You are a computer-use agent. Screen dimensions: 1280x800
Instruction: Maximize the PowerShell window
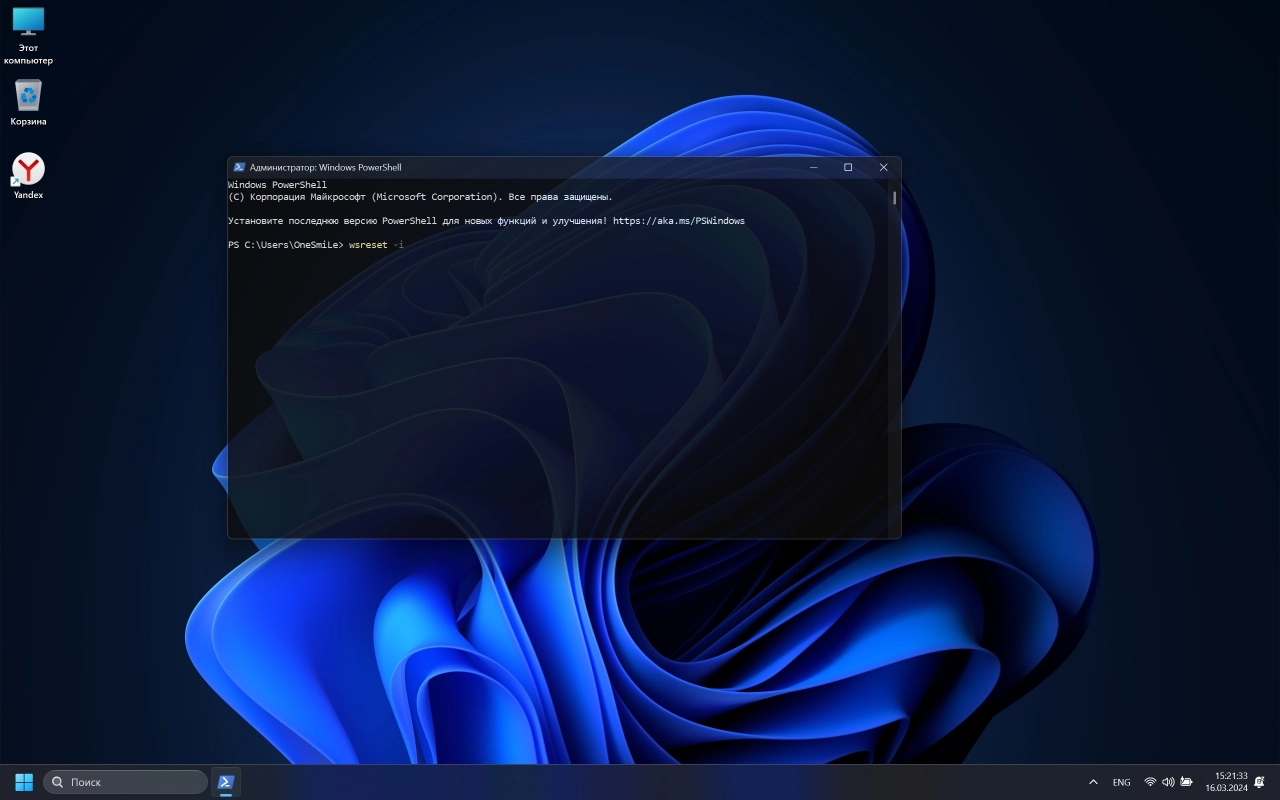848,167
